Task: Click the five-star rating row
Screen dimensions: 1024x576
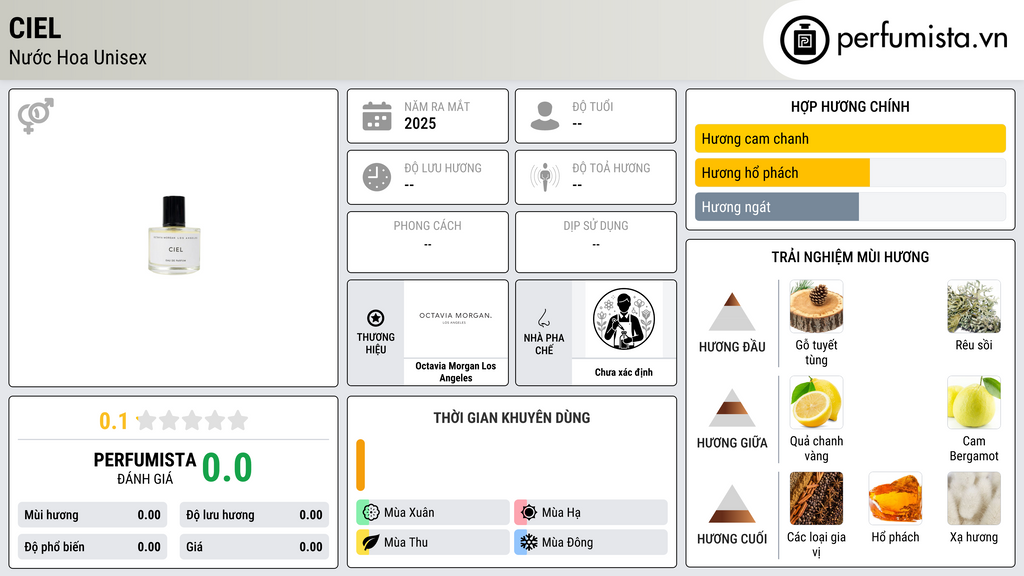Action: tap(193, 421)
